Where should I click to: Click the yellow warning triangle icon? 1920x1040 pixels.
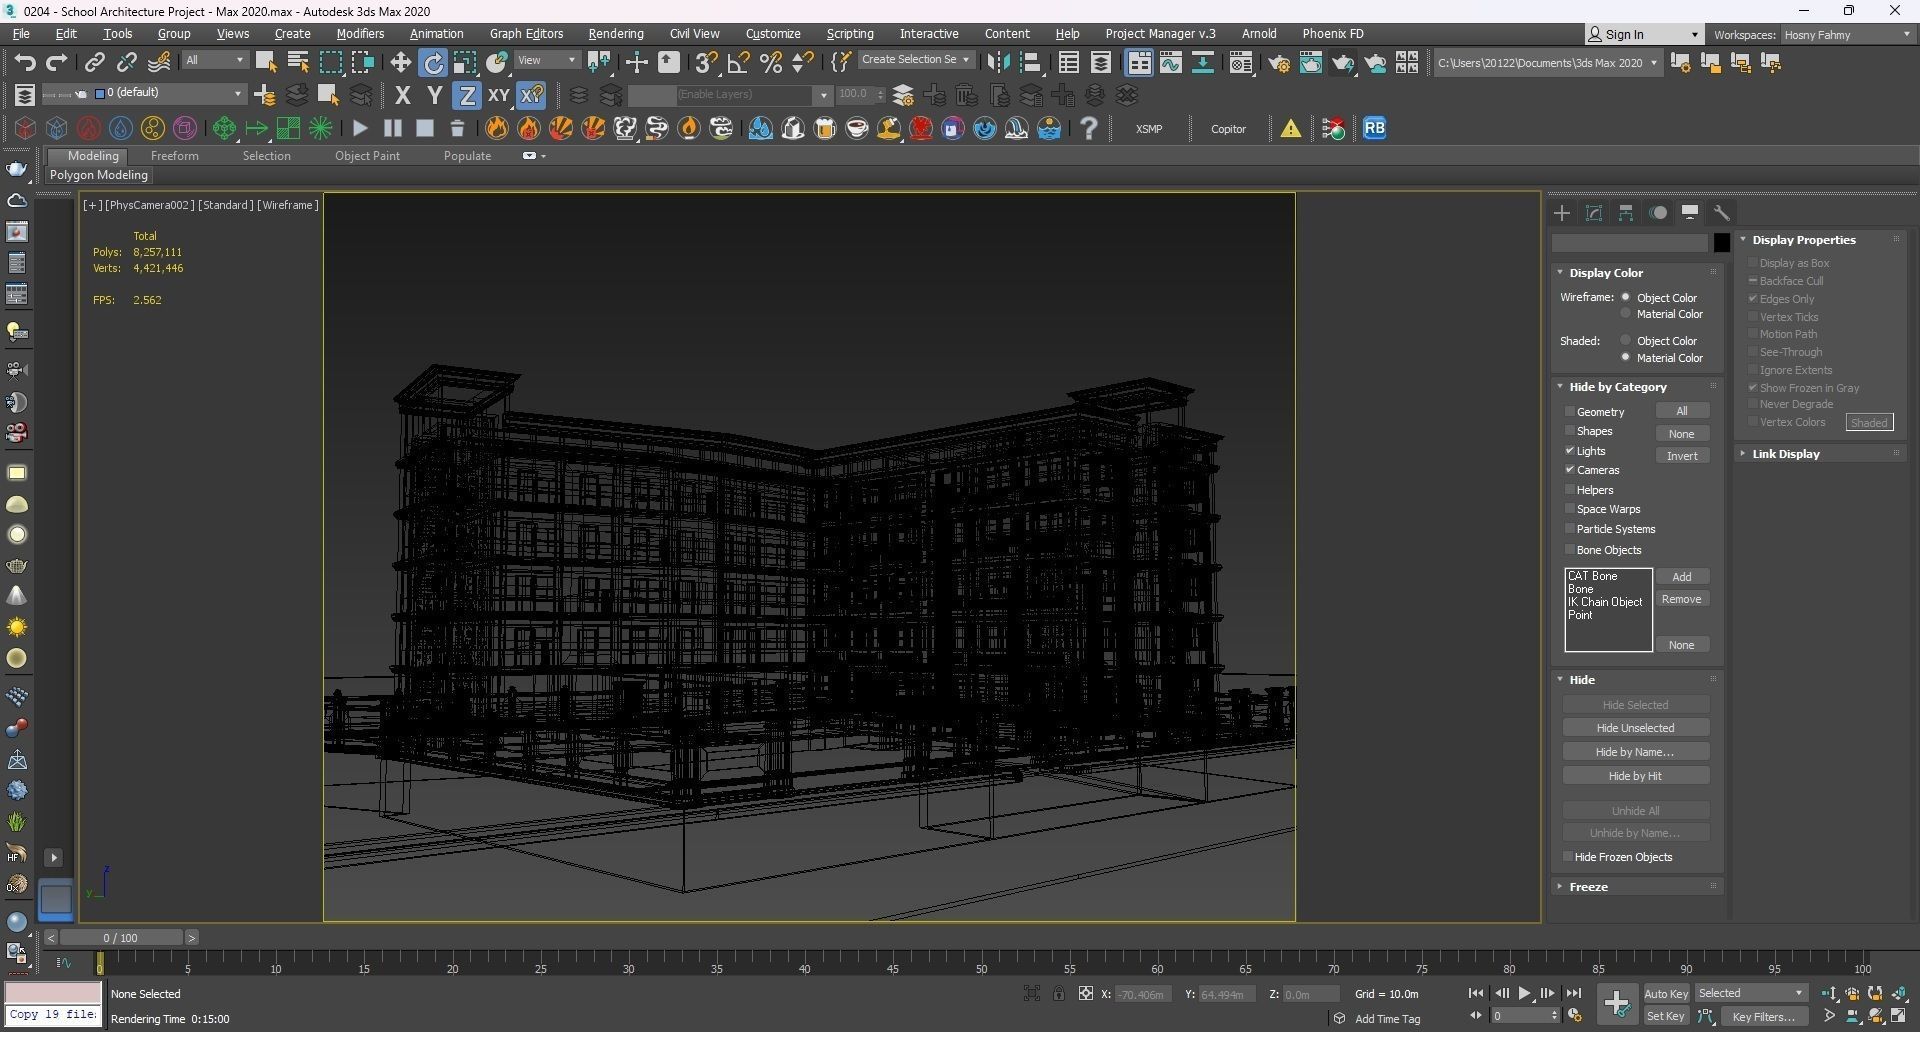click(1291, 128)
